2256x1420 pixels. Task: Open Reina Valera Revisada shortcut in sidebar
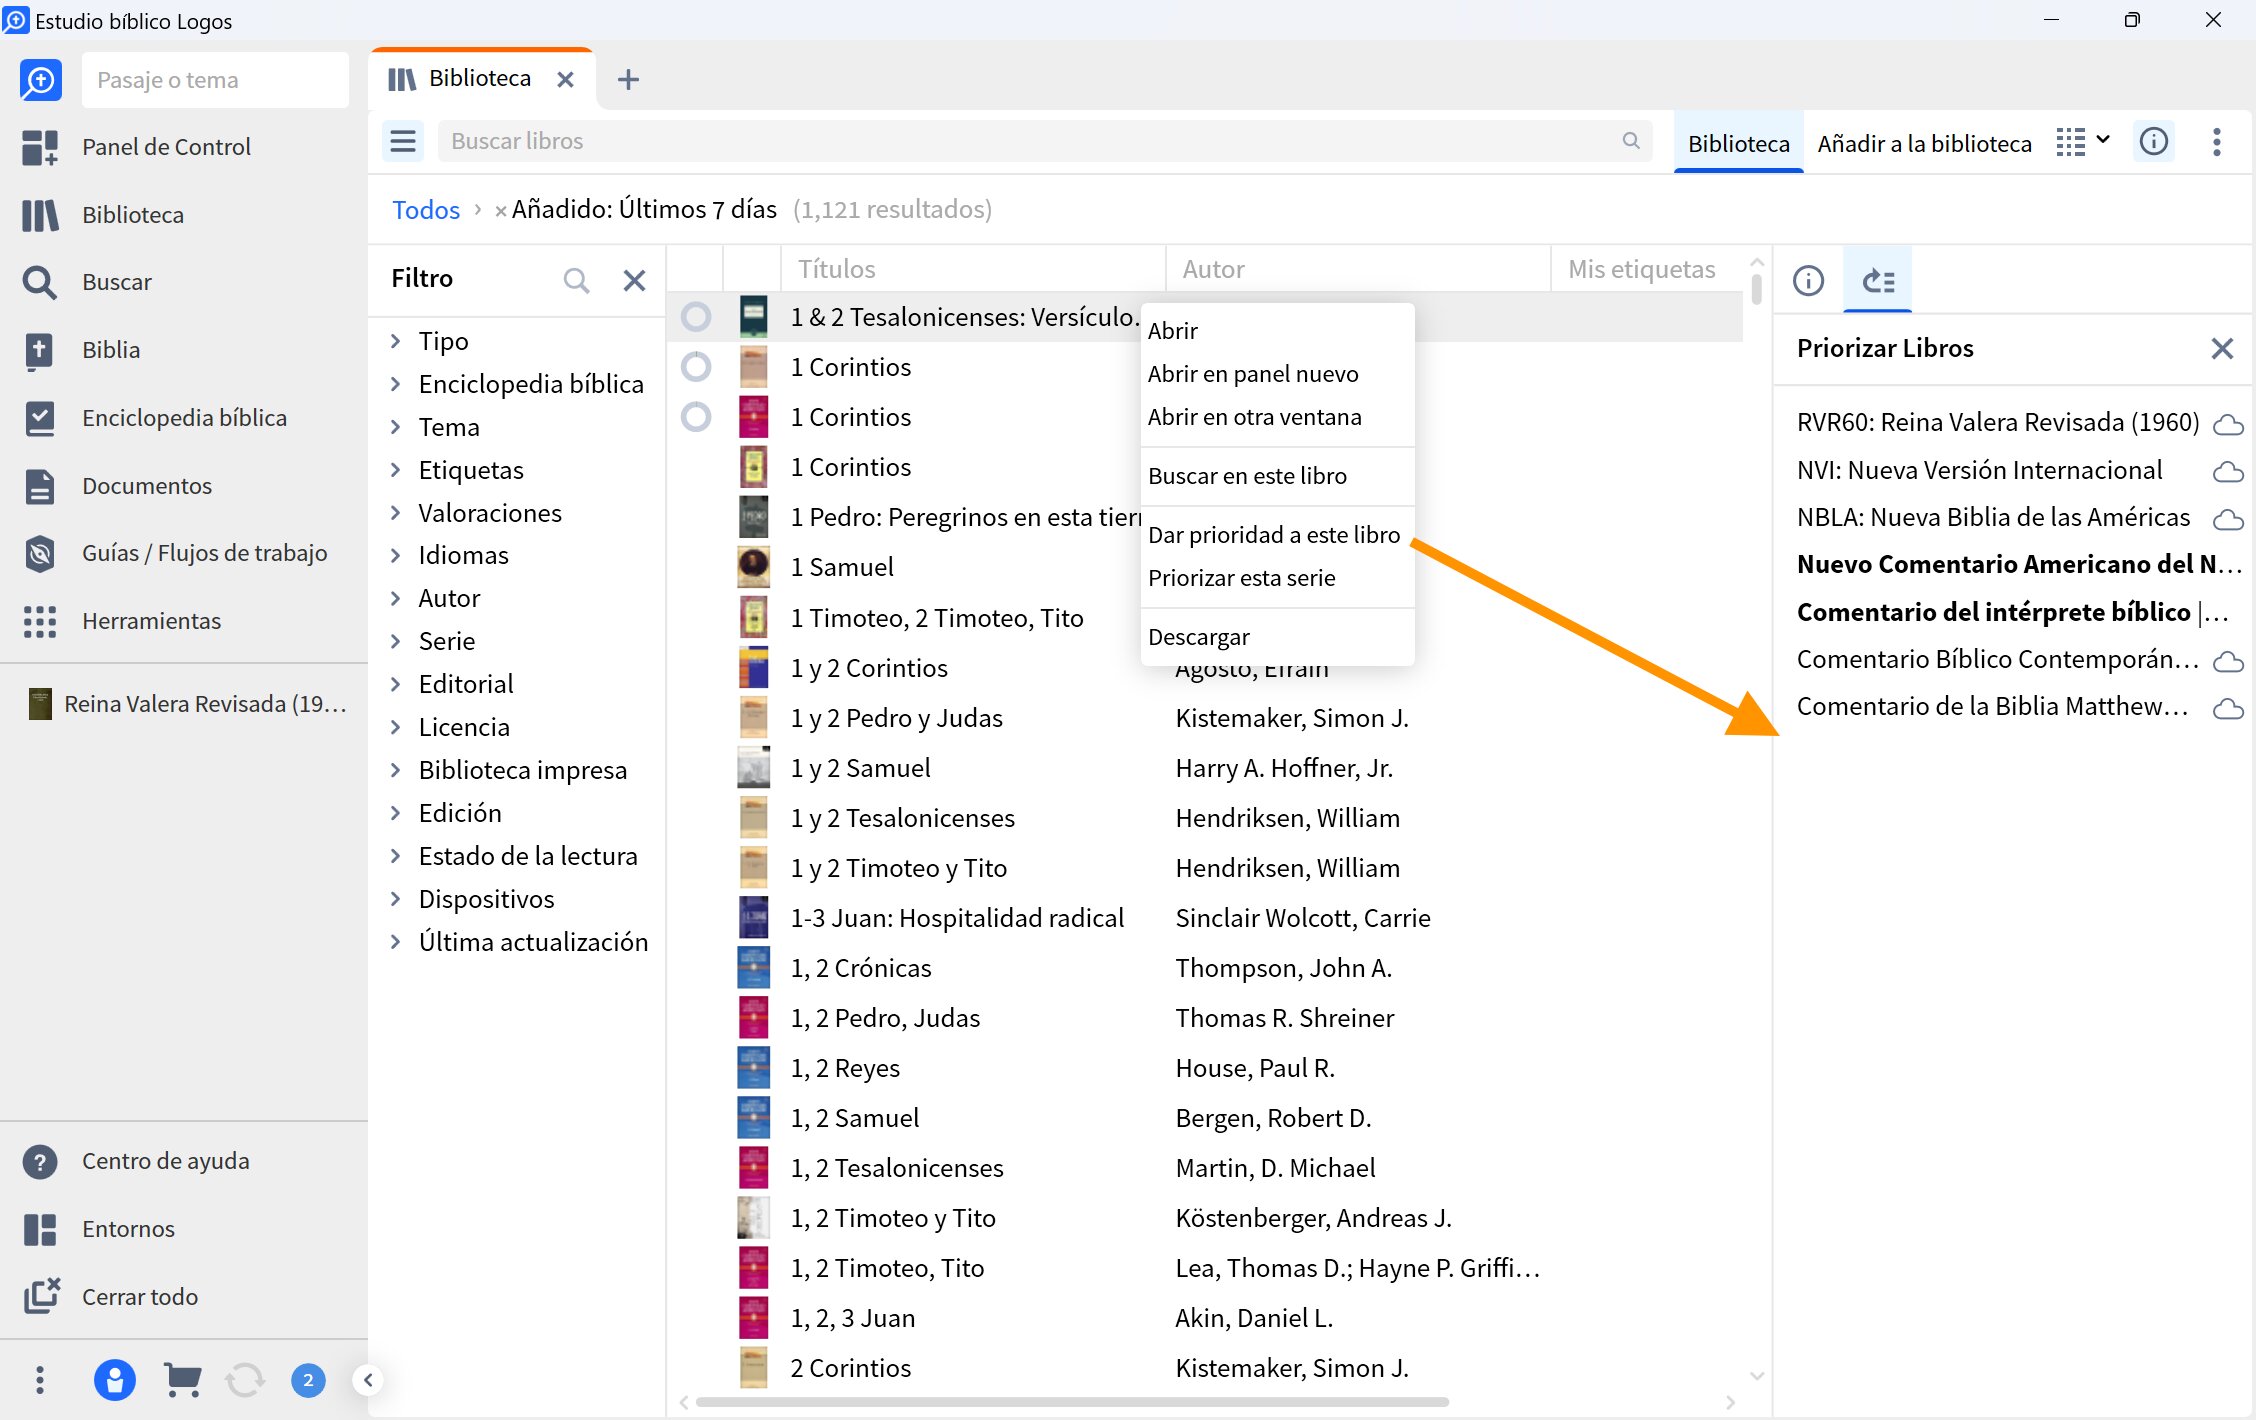187,704
